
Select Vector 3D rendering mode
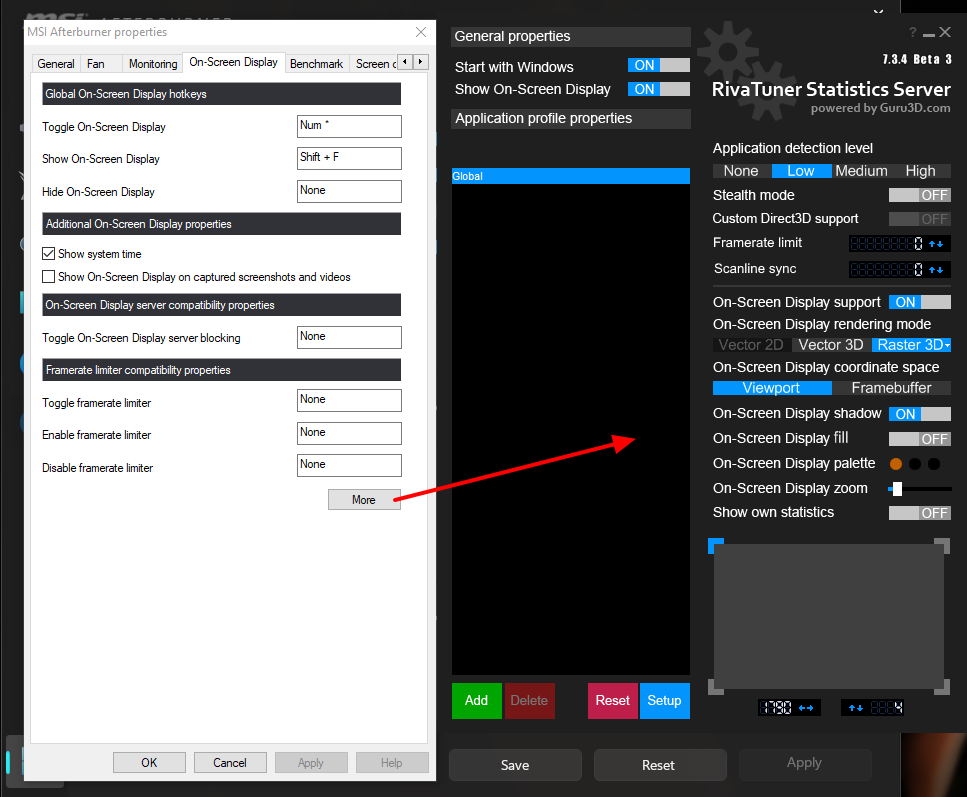click(831, 345)
